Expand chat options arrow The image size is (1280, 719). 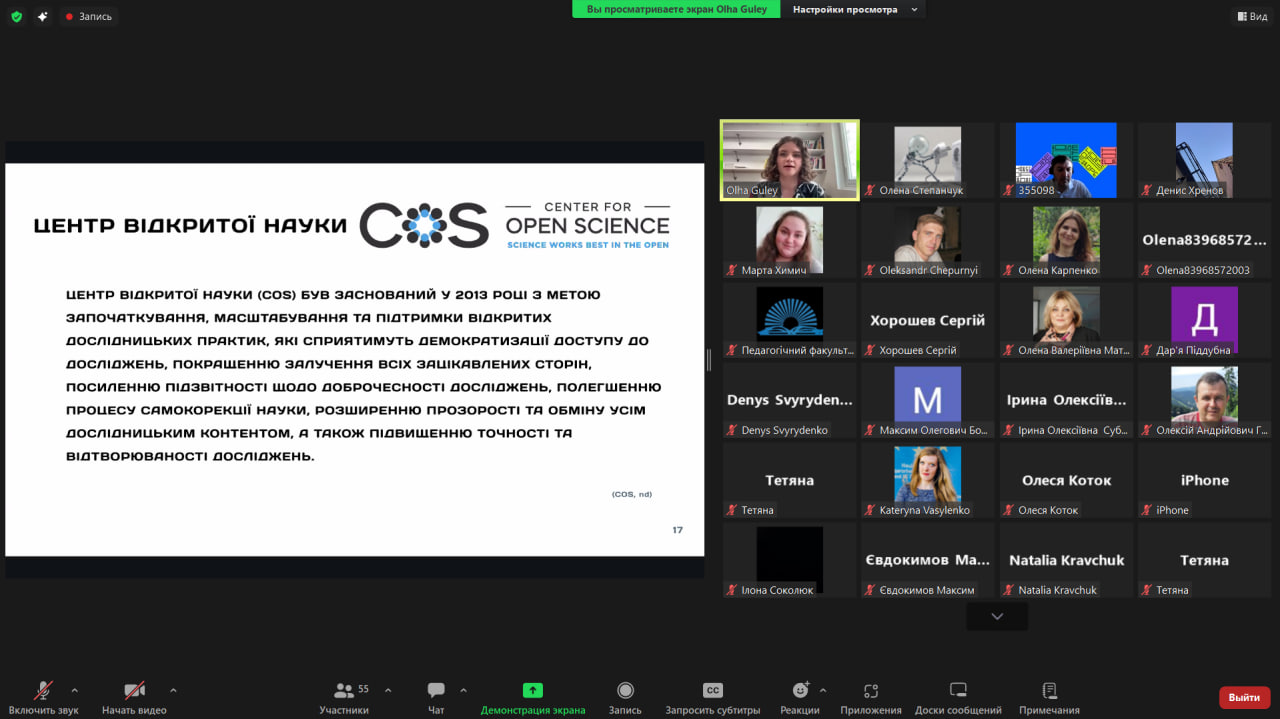(463, 689)
